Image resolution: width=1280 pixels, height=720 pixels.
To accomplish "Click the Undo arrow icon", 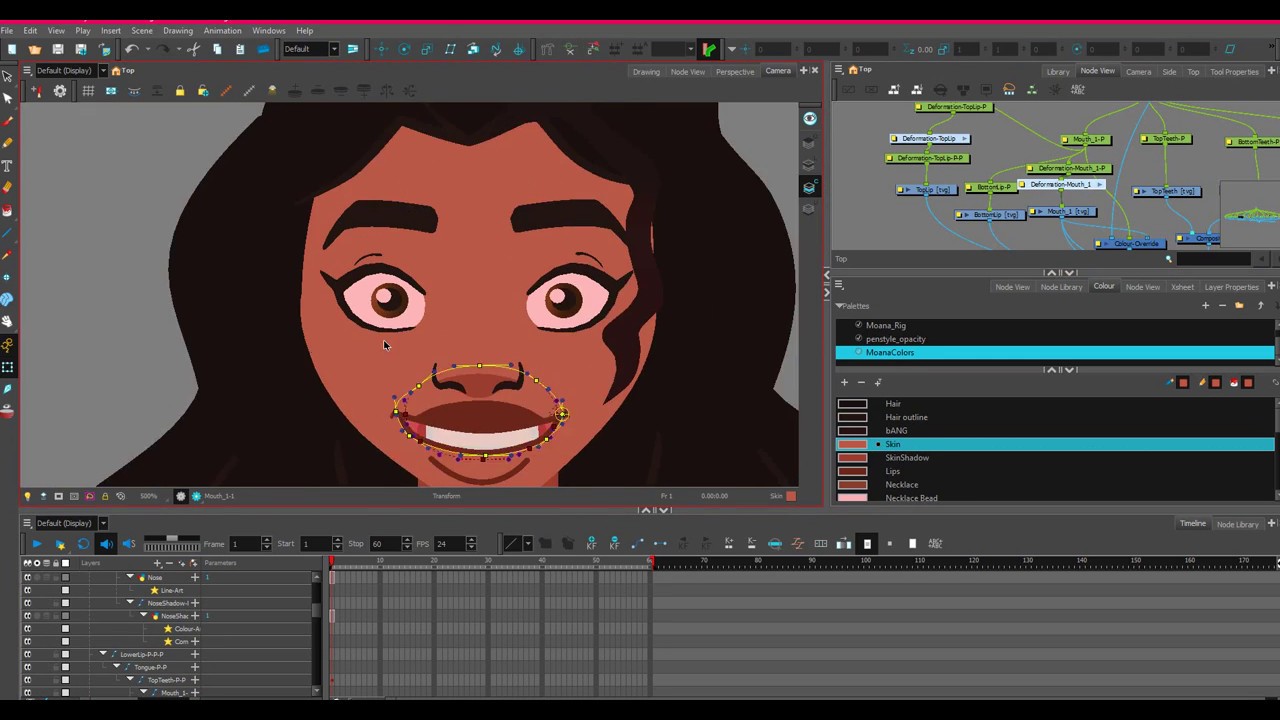I will coord(131,49).
